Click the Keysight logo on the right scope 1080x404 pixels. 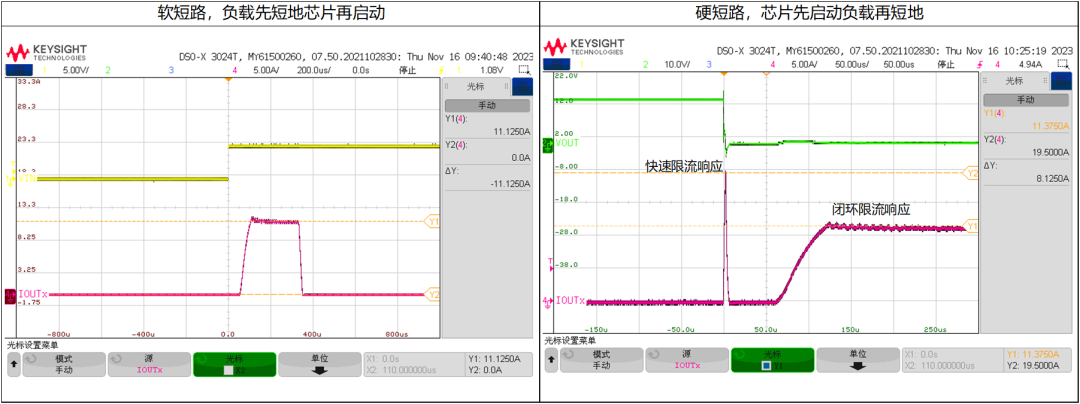tap(583, 47)
